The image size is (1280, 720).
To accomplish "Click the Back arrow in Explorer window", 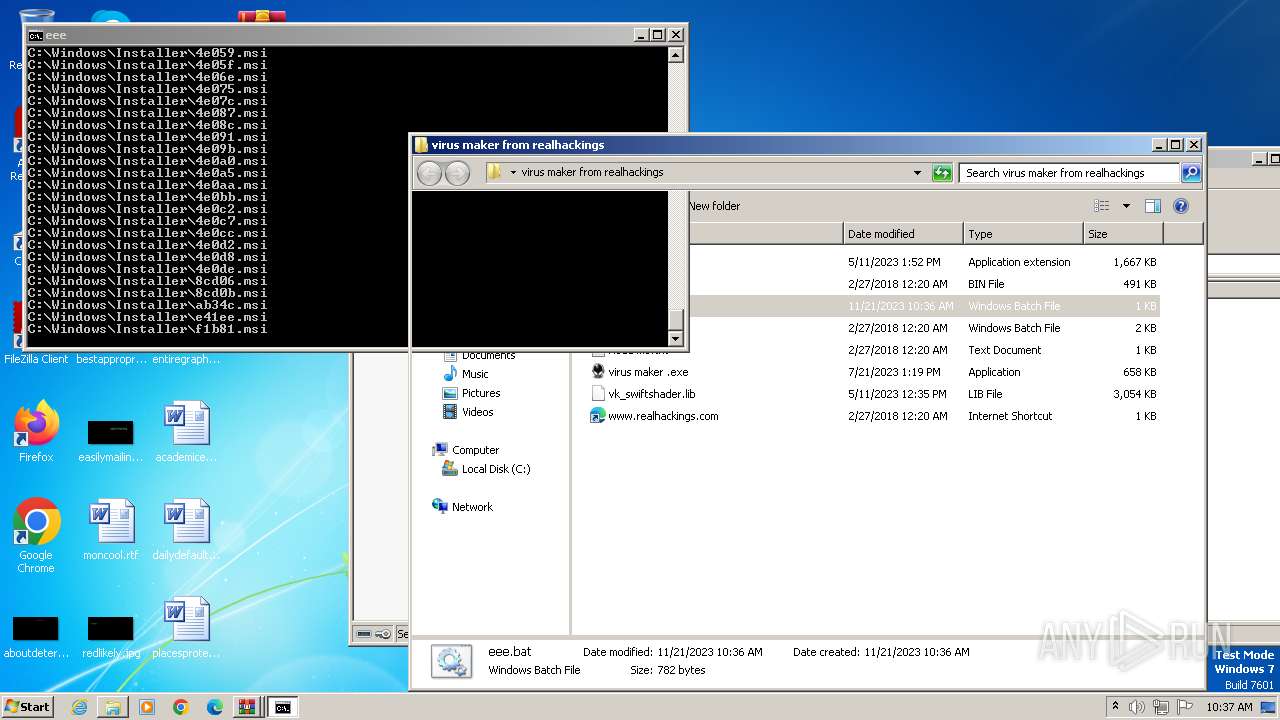I will 430,173.
